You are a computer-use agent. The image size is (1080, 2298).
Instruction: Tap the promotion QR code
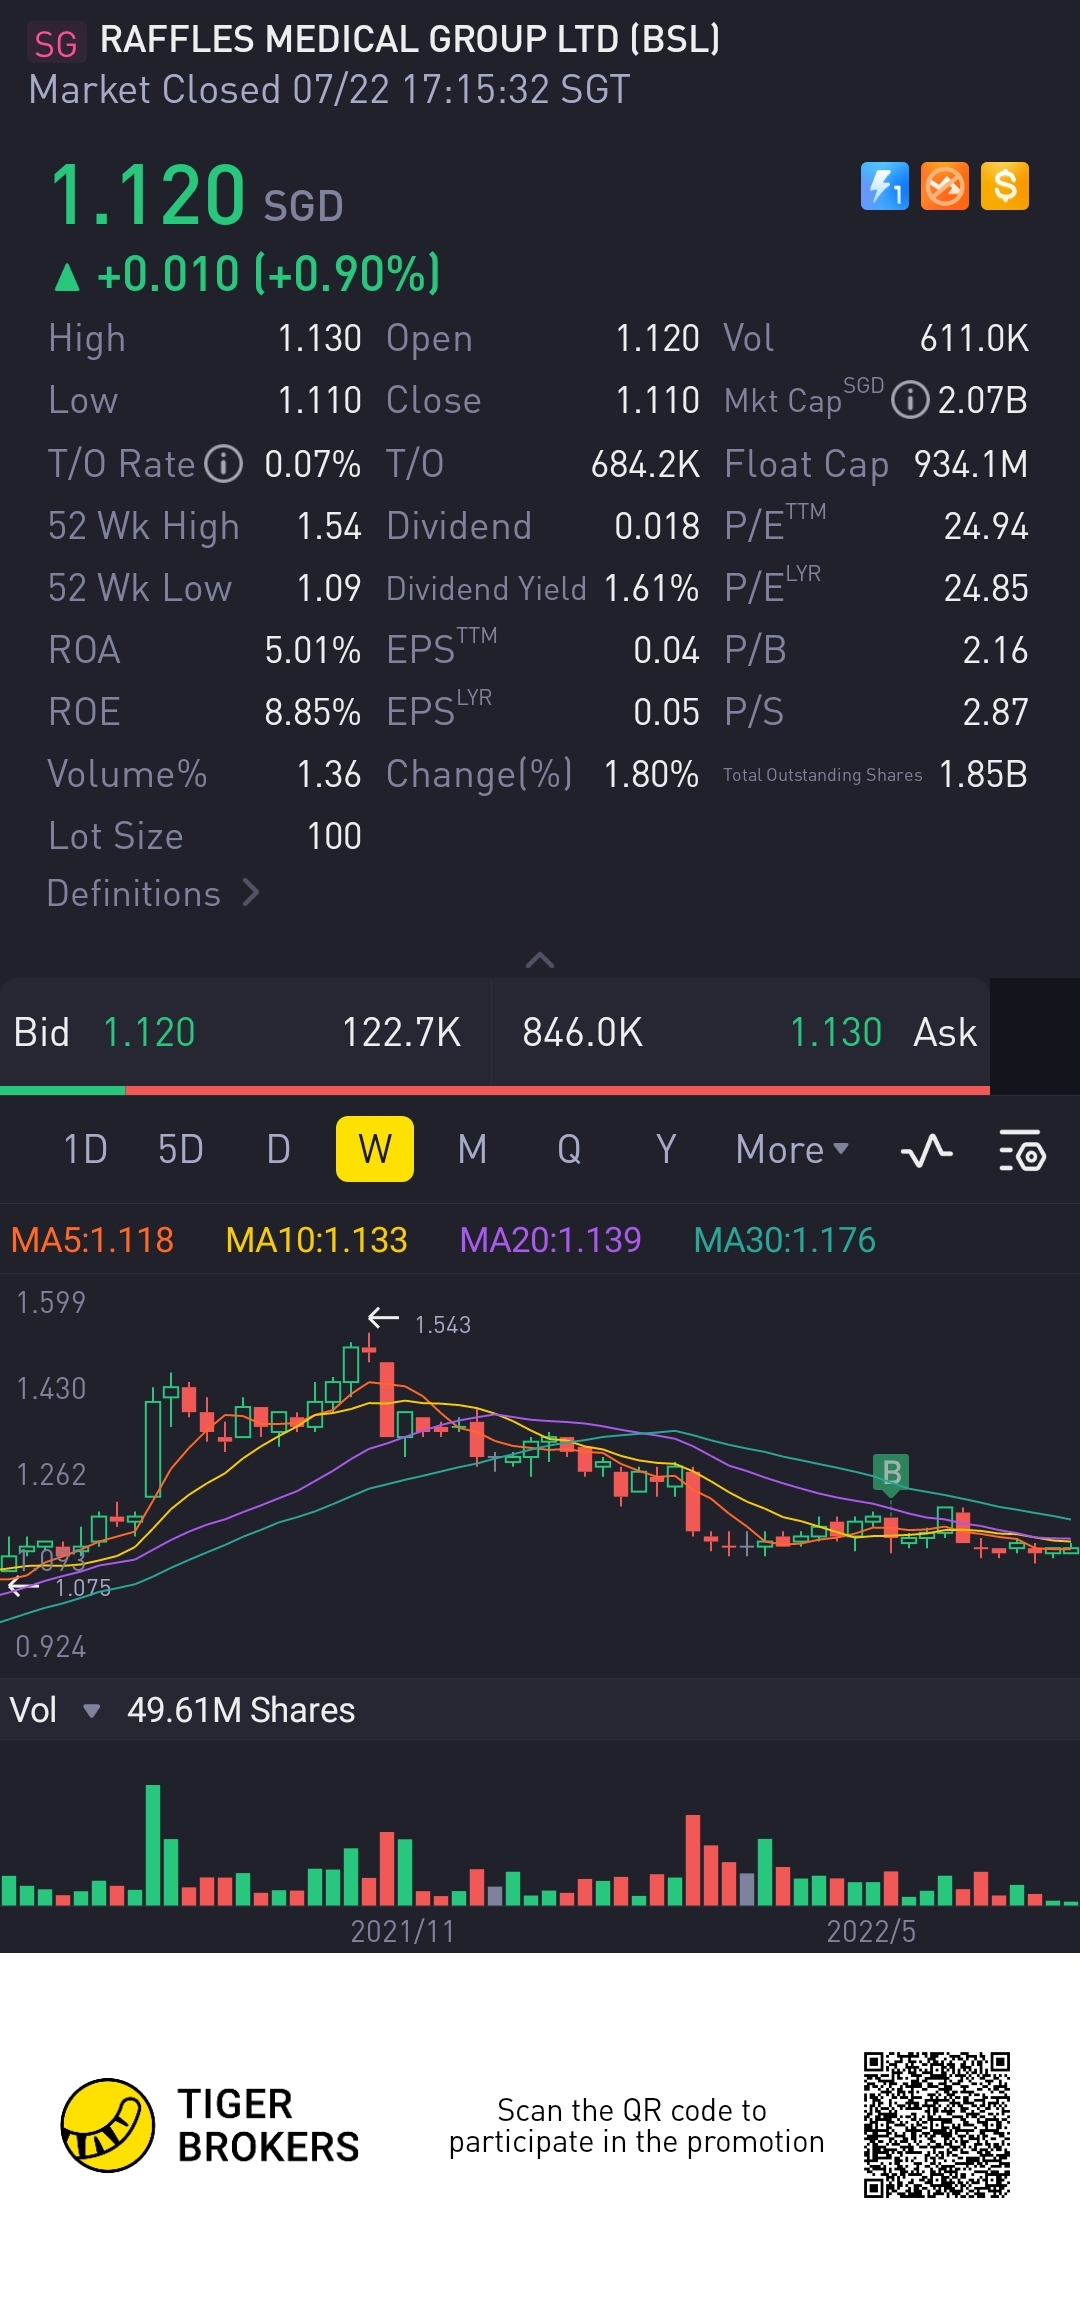click(x=937, y=2125)
